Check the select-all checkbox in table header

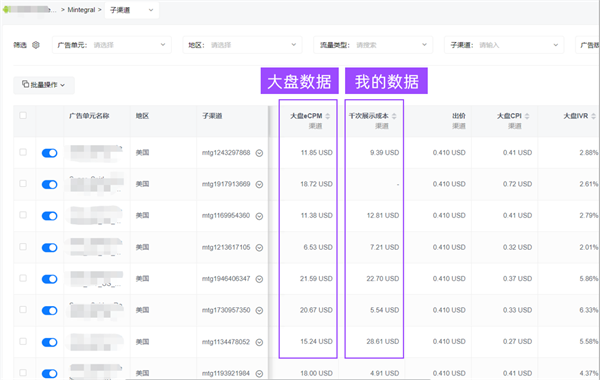23,115
